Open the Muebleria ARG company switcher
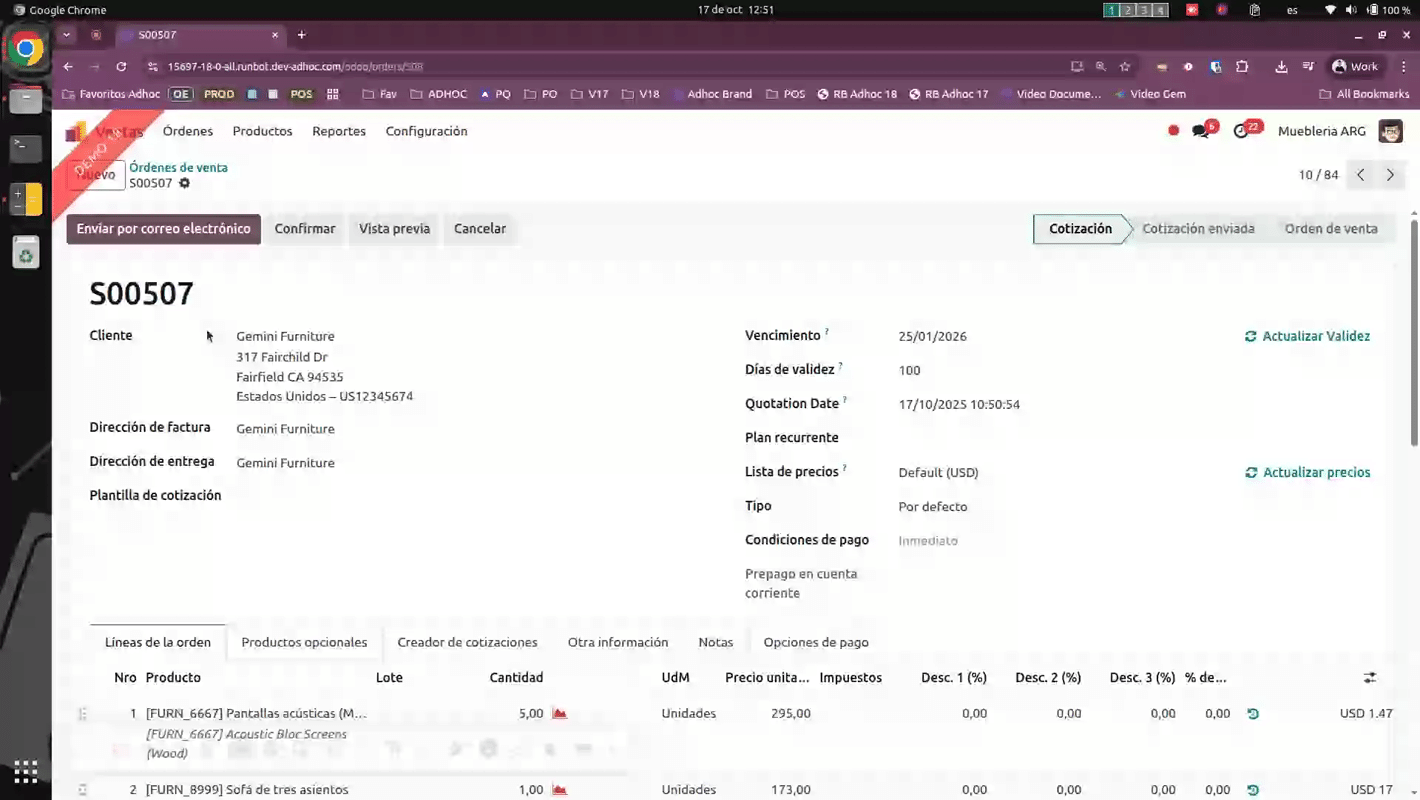Image resolution: width=1420 pixels, height=800 pixels. (x=1321, y=131)
